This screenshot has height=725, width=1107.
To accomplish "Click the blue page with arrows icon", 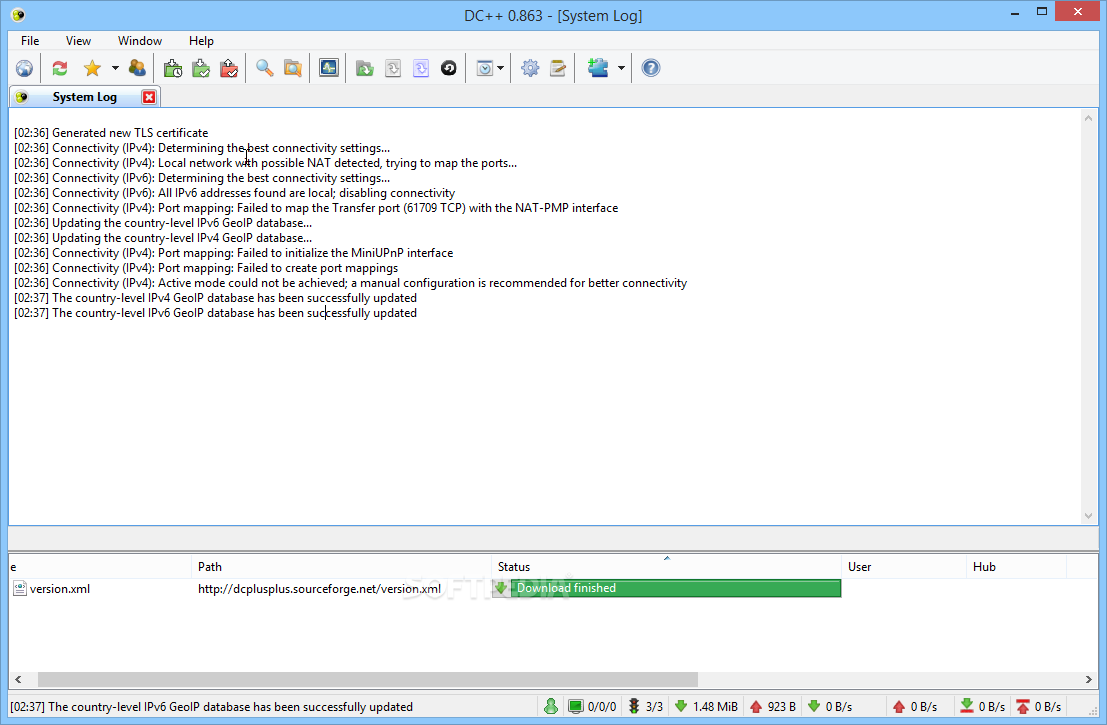I will pos(421,68).
